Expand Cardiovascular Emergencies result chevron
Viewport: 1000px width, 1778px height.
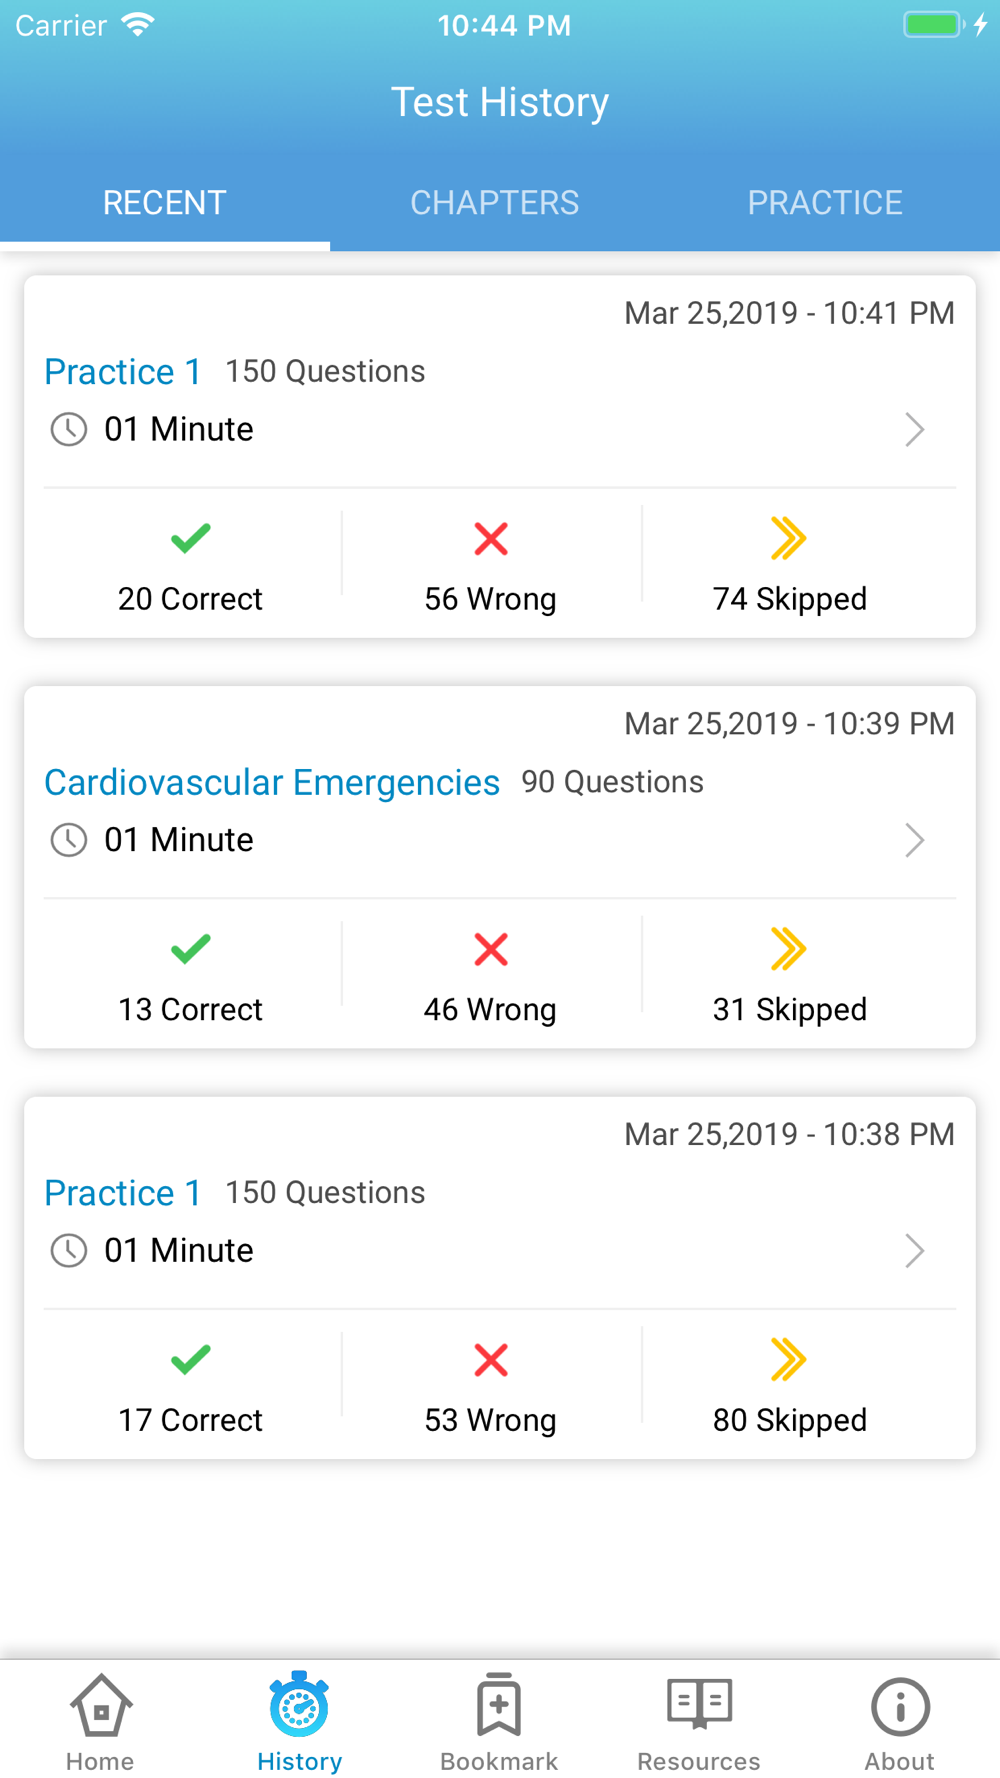[x=915, y=840]
